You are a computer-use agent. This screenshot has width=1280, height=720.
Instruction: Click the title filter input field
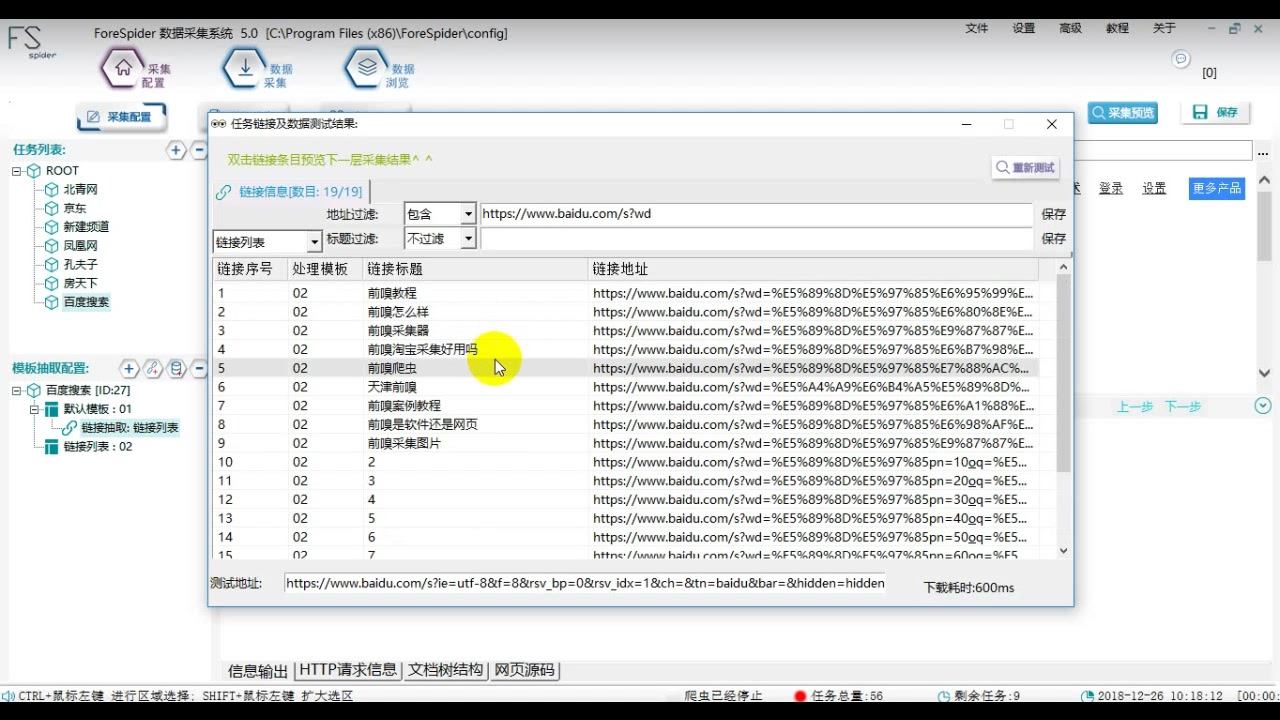756,239
